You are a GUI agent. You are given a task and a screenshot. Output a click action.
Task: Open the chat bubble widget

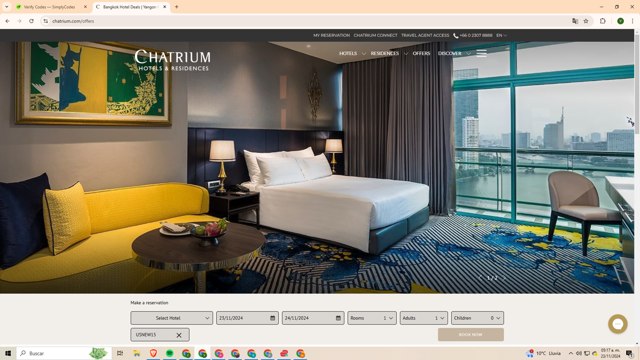pyautogui.click(x=618, y=324)
